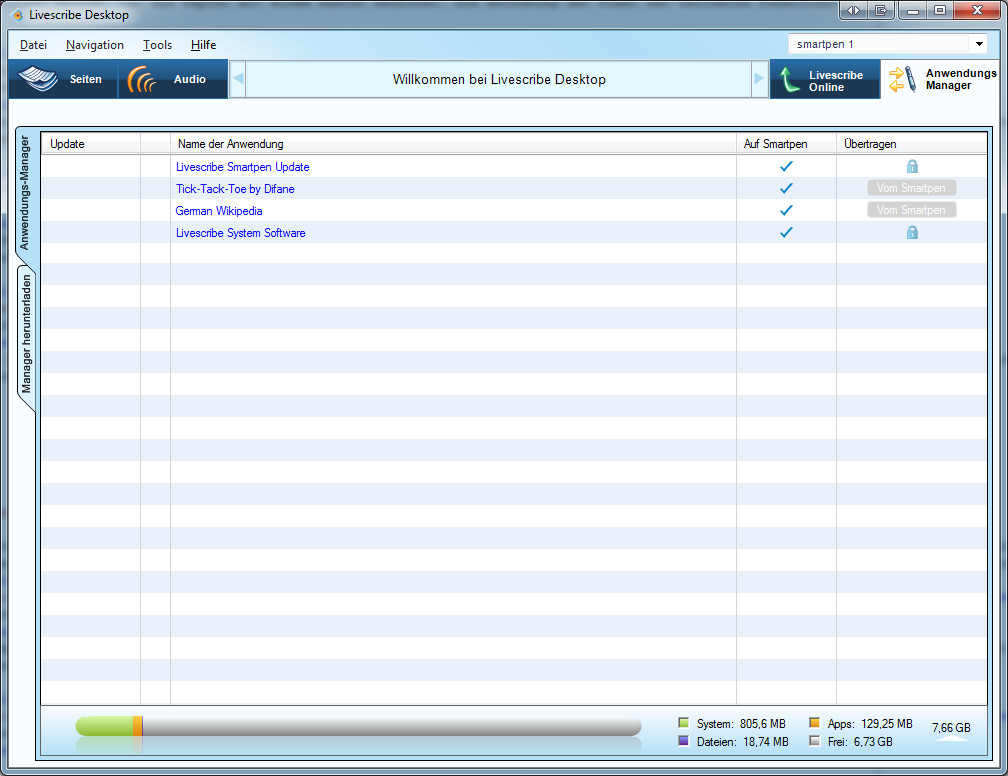Sort by Update column header

pos(91,144)
